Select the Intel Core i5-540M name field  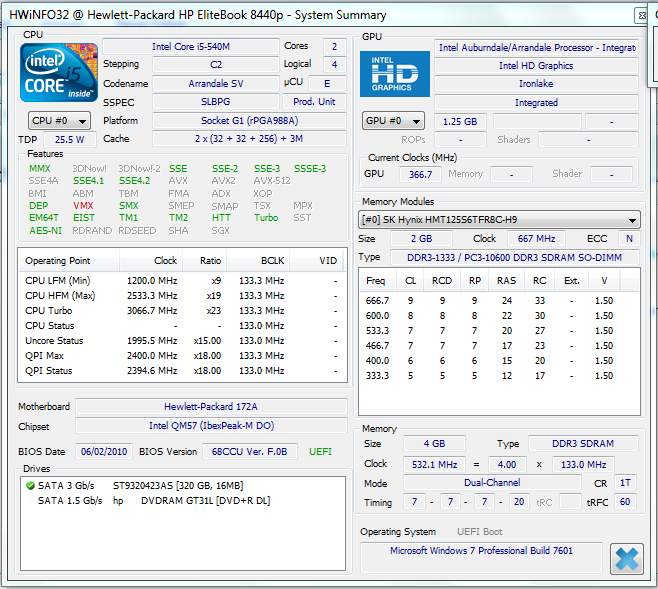coord(191,47)
